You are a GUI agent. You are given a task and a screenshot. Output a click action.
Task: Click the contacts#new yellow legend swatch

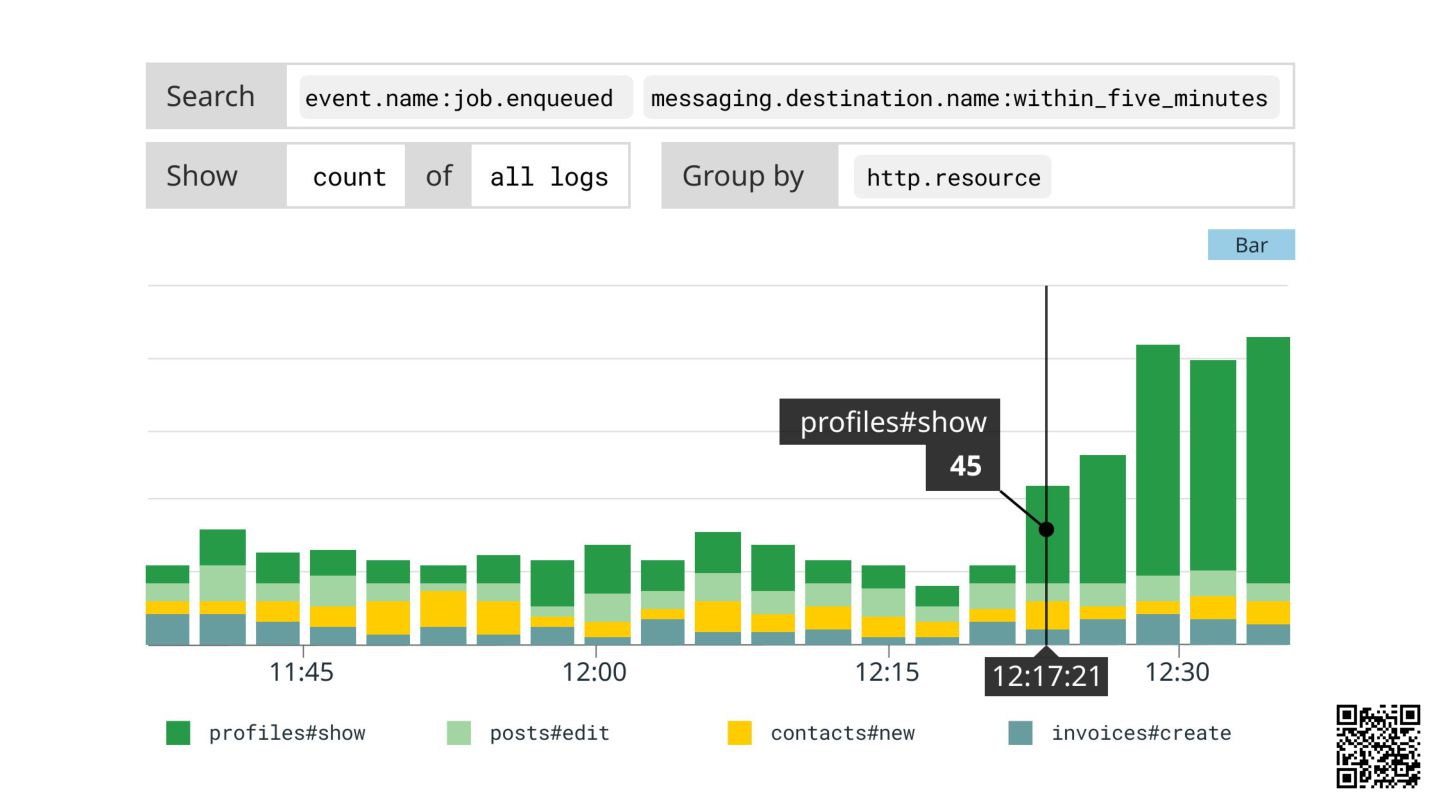coord(739,733)
